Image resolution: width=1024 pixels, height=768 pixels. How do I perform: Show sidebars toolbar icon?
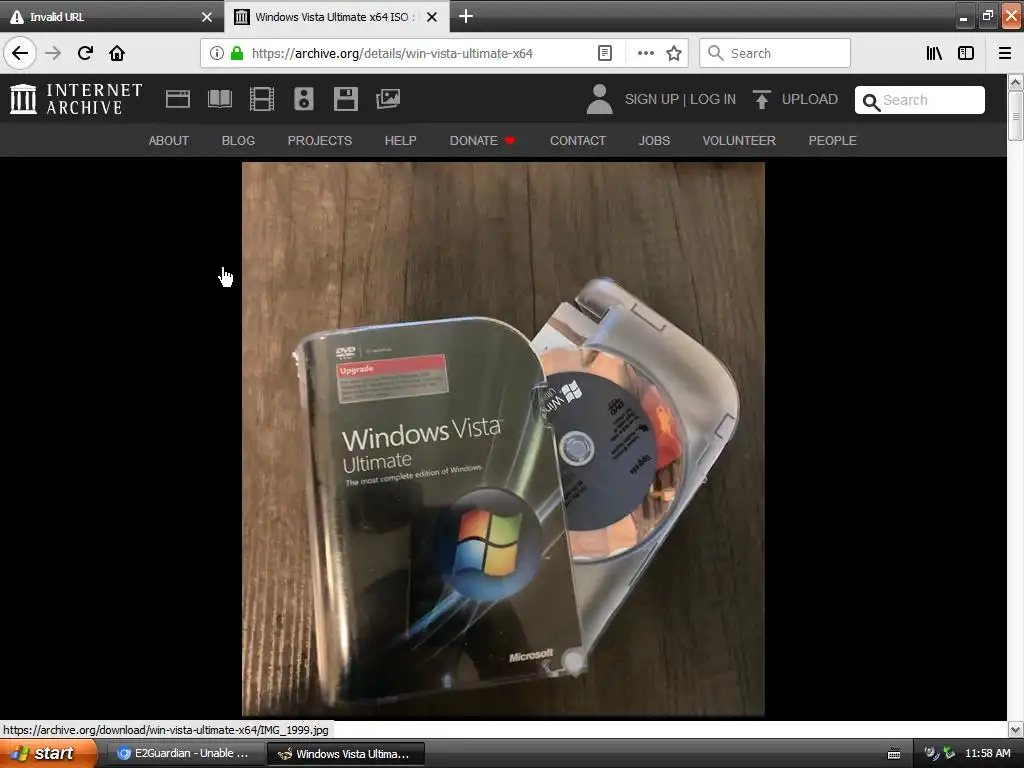point(966,53)
